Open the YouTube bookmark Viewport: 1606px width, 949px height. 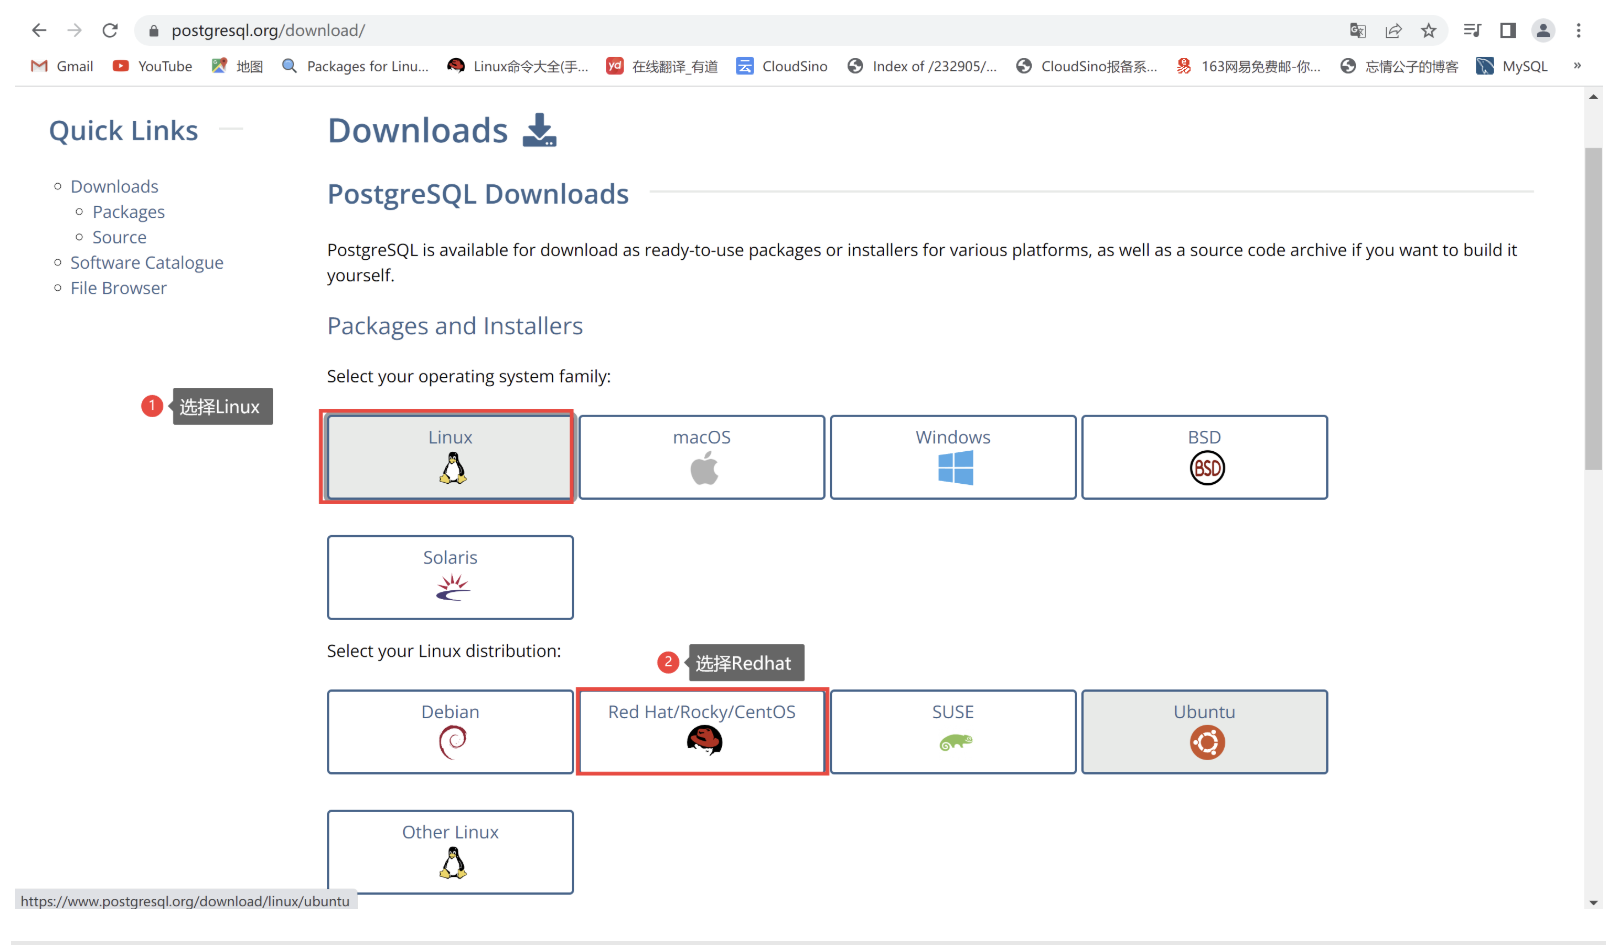152,66
